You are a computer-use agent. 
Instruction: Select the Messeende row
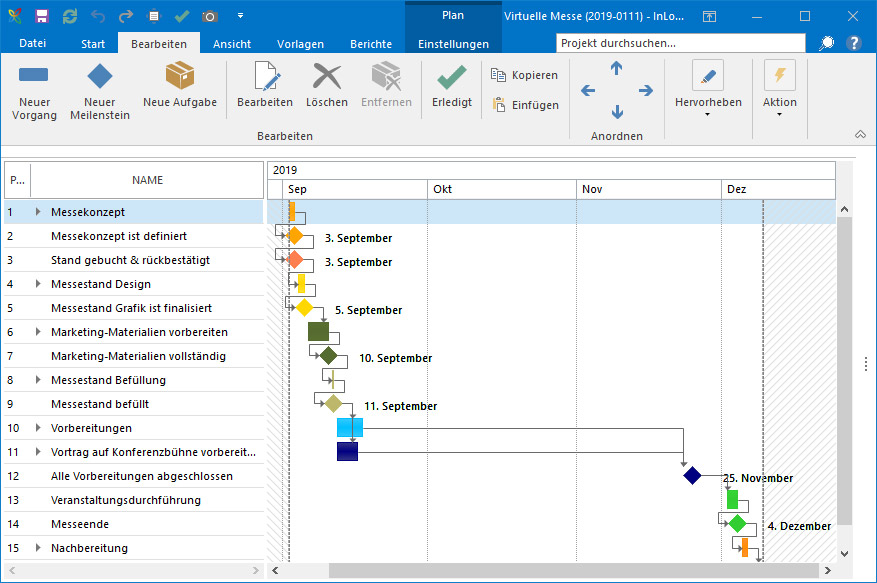(x=134, y=524)
